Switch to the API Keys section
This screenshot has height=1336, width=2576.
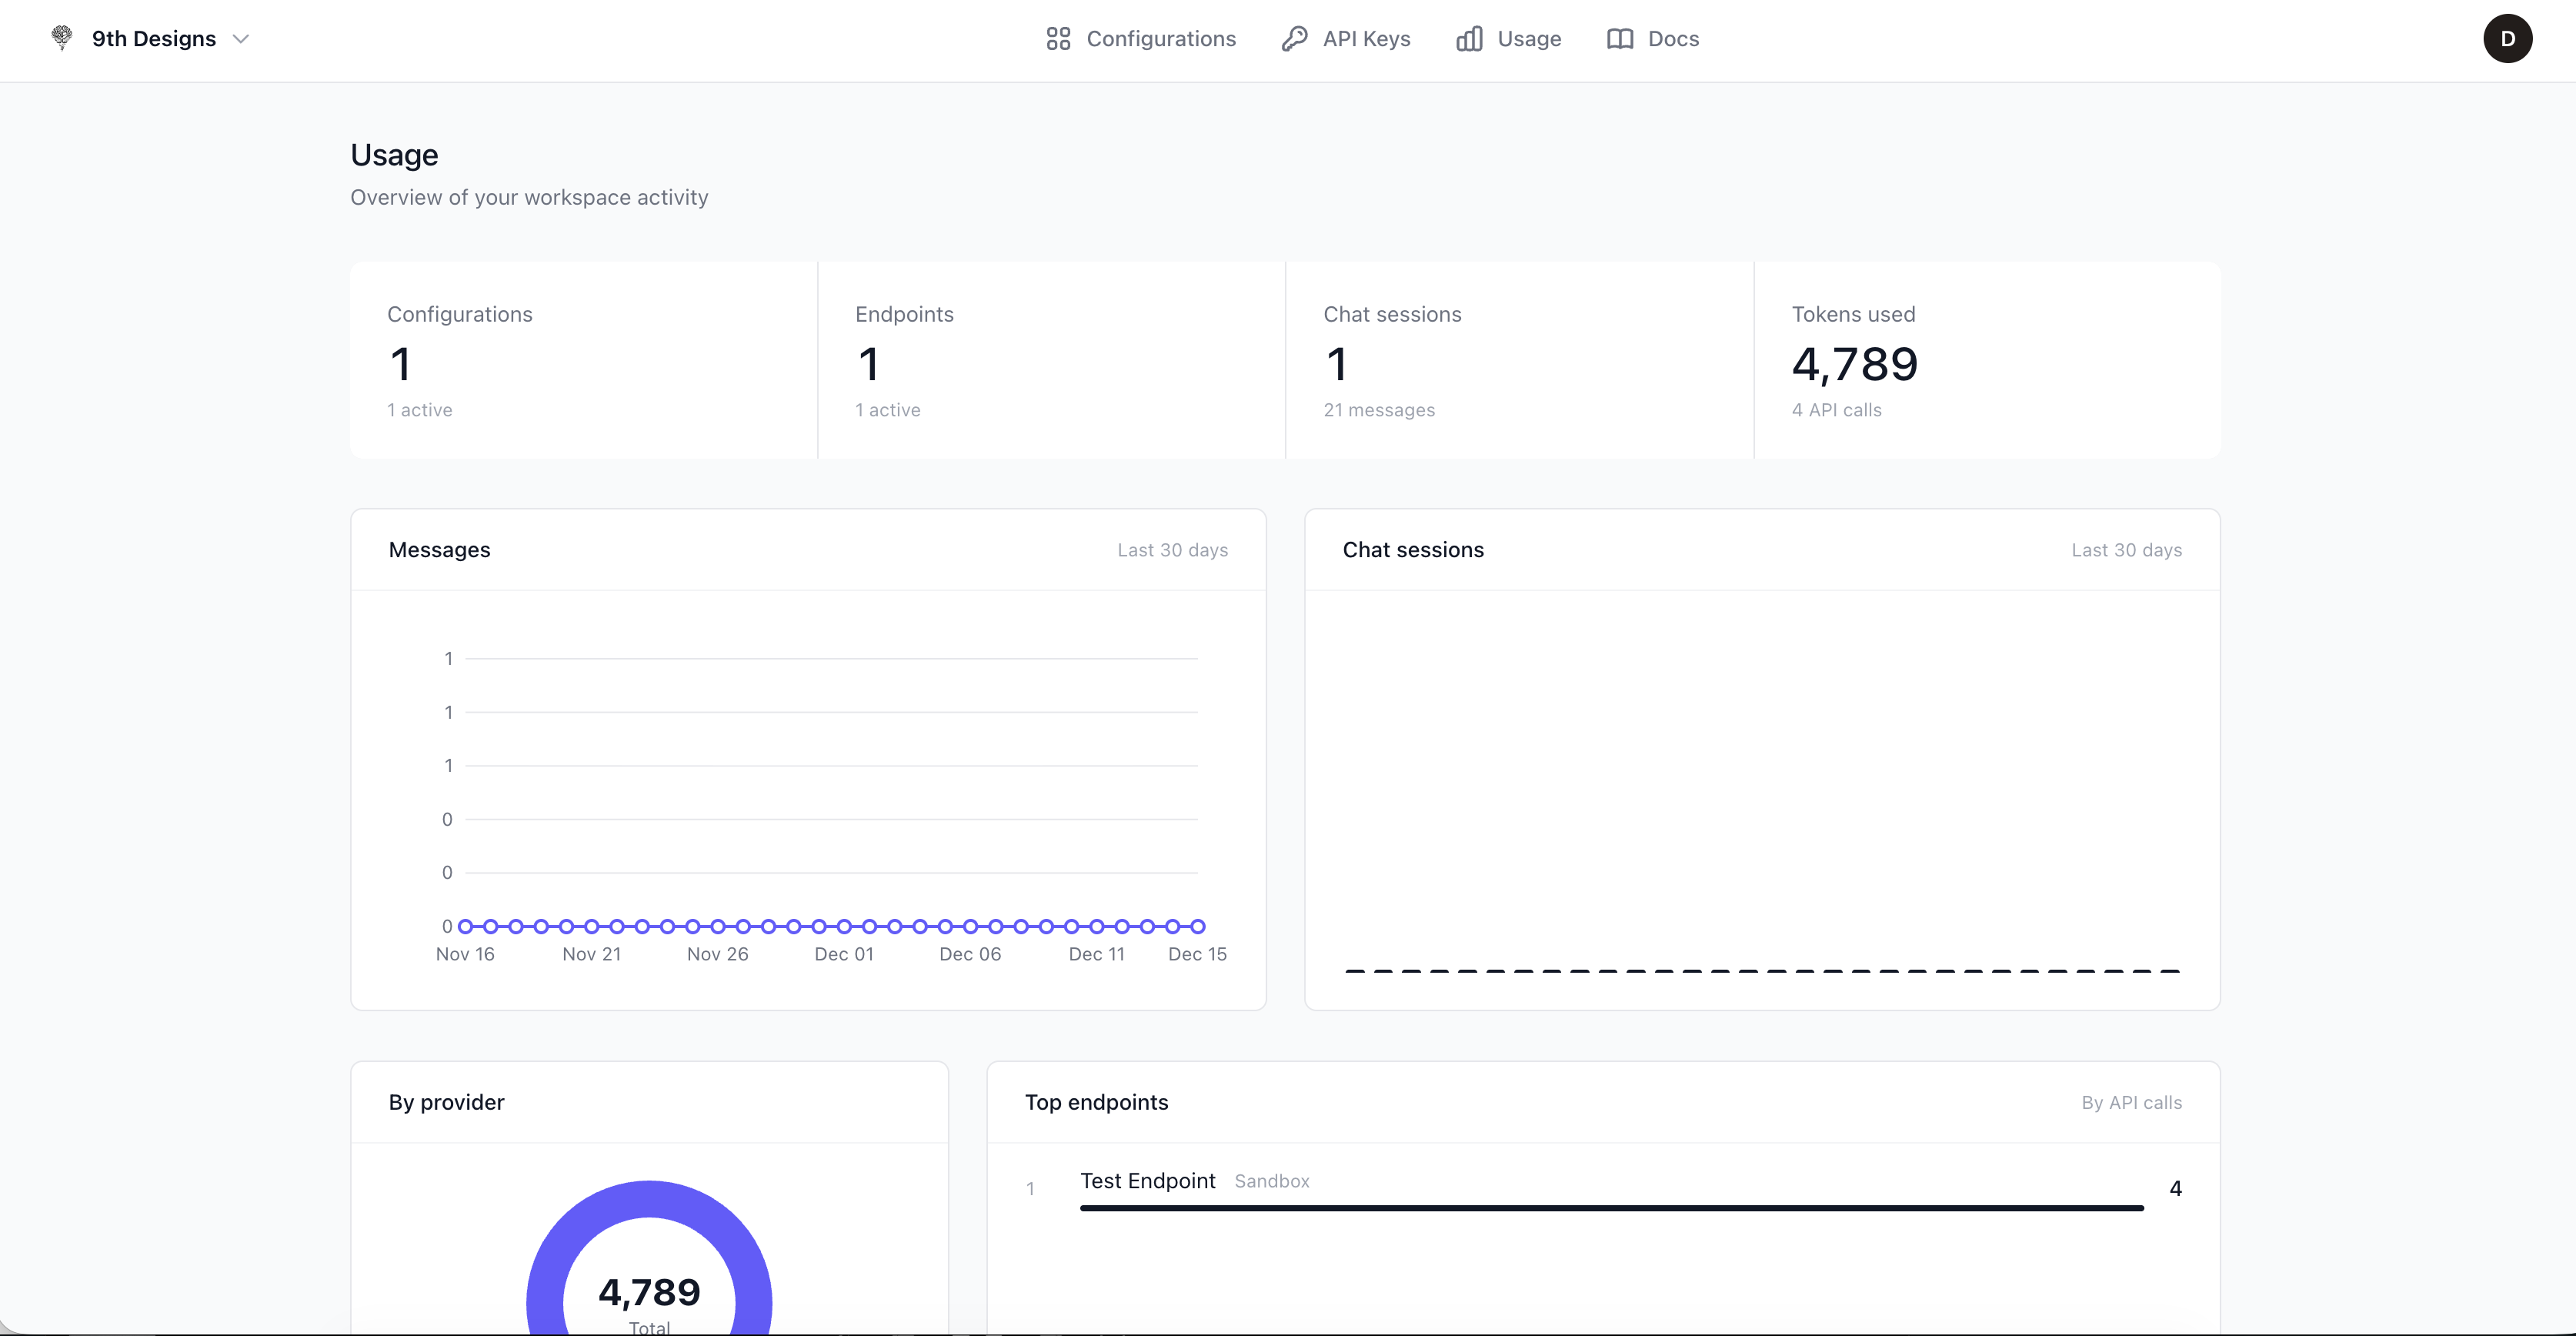click(1367, 39)
